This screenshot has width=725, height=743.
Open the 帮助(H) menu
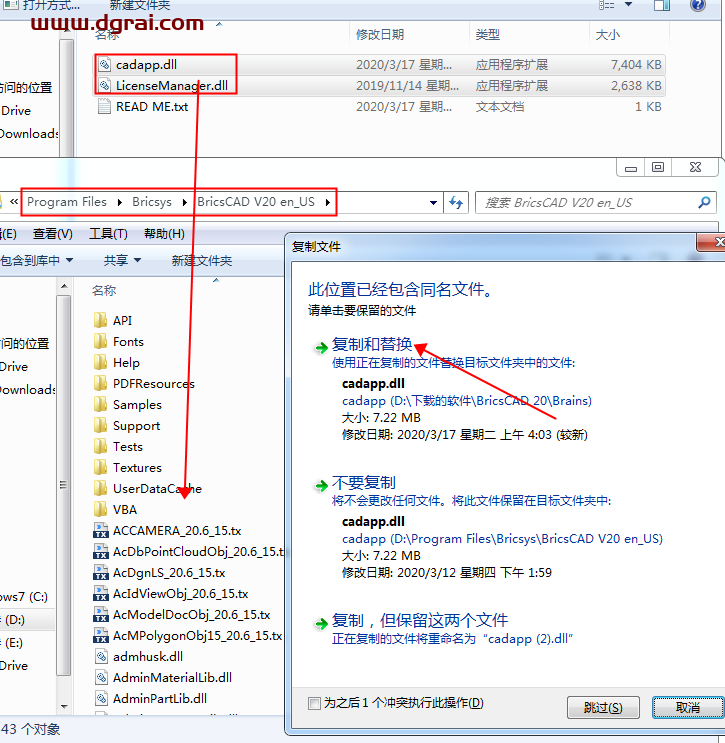164,234
